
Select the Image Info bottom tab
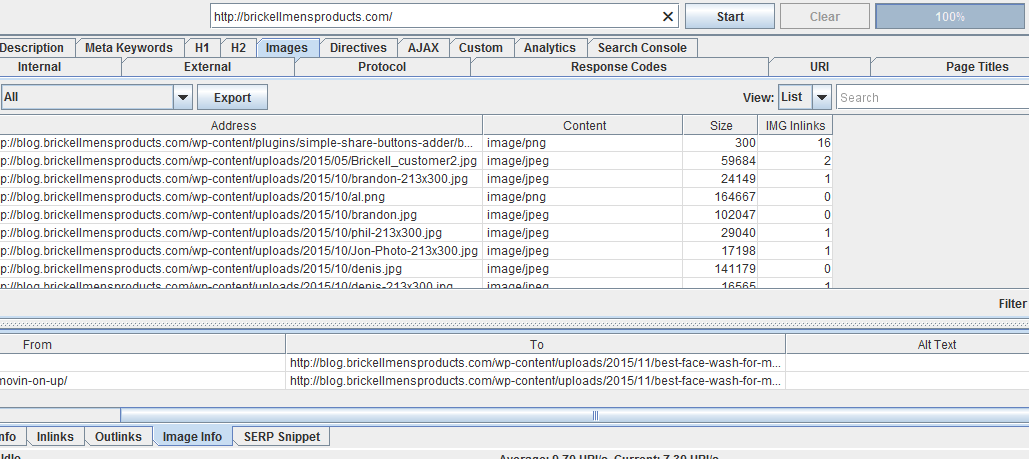(x=192, y=437)
